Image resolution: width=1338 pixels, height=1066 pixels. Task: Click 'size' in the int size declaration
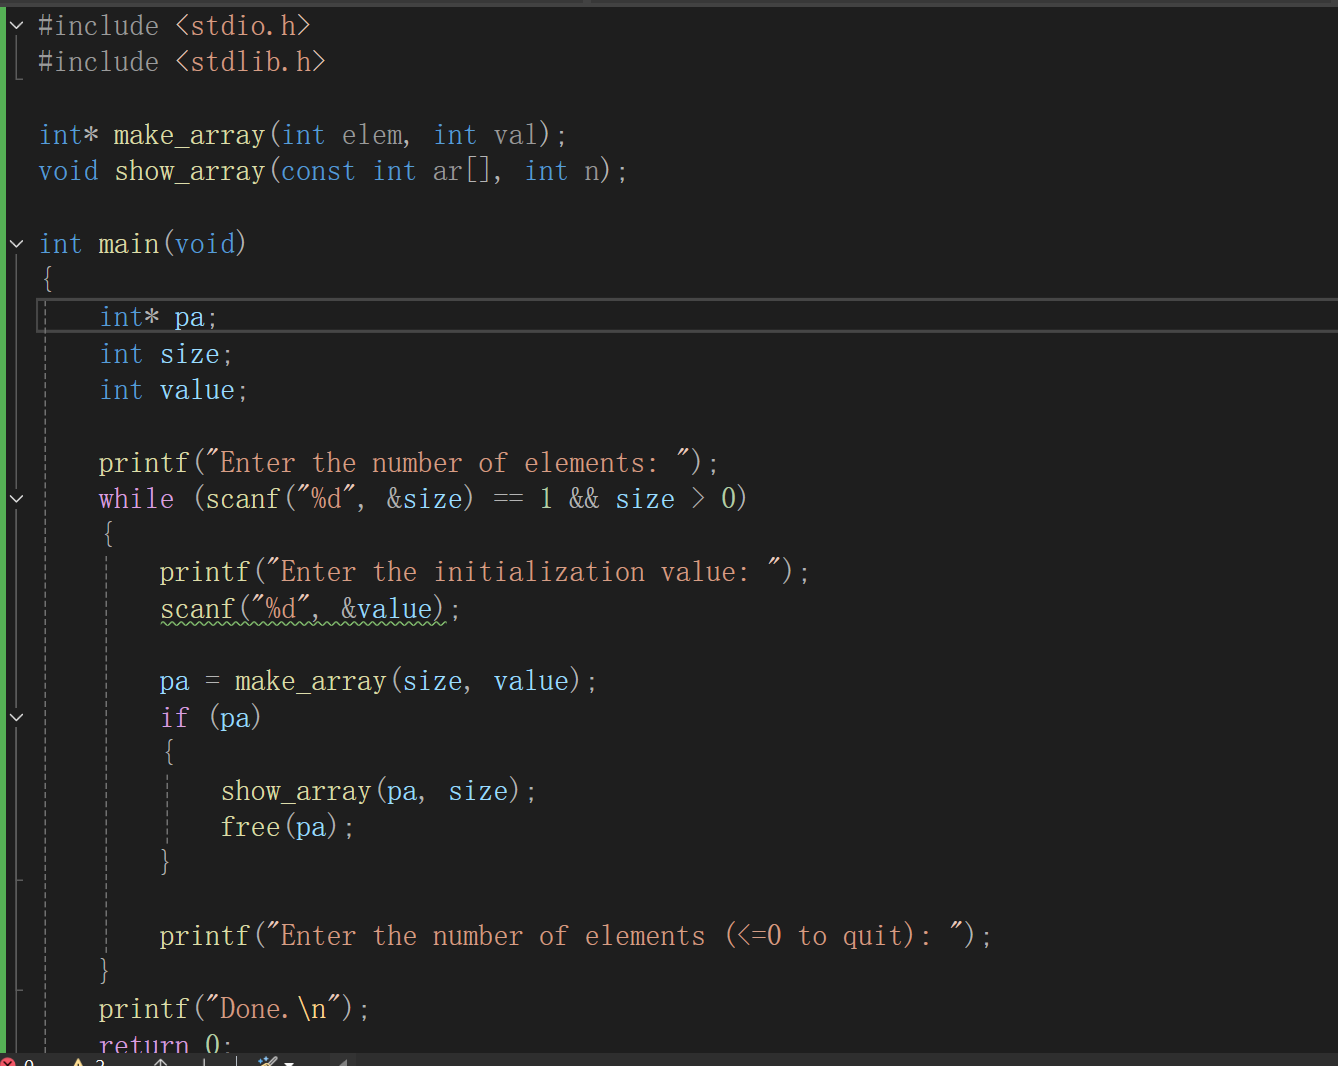tap(189, 354)
